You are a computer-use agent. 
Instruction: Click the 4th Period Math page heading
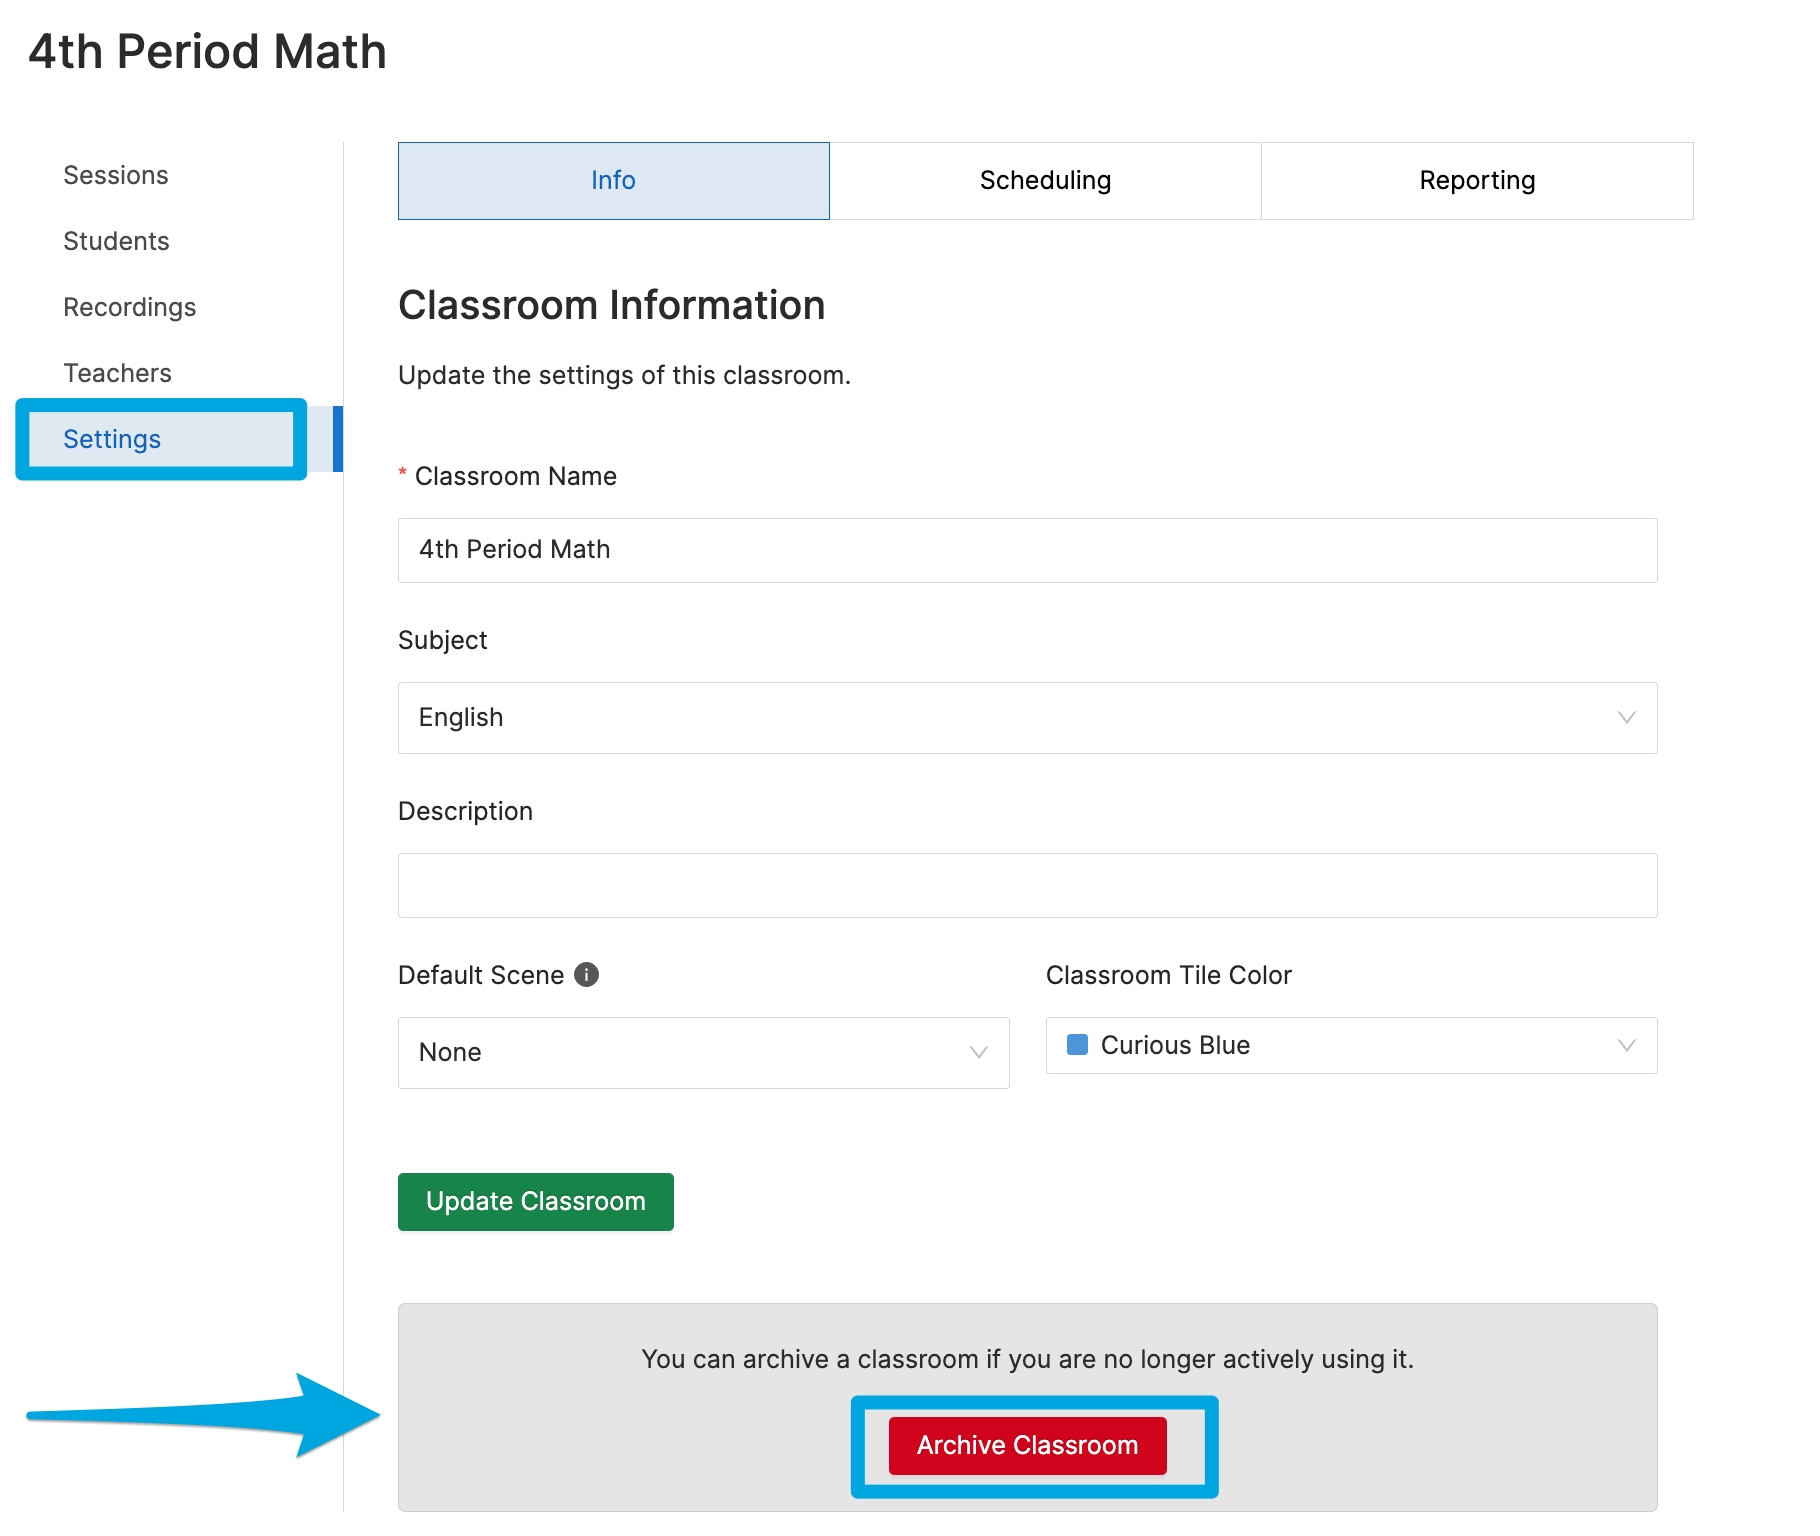[207, 52]
